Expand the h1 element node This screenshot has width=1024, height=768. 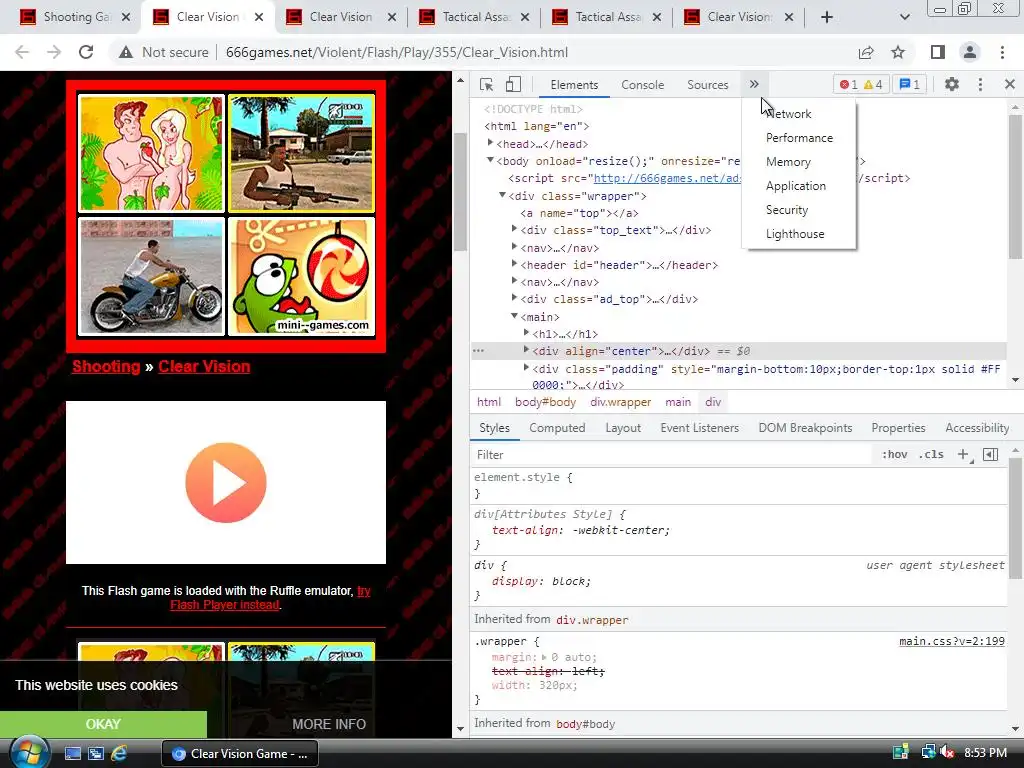[526, 333]
